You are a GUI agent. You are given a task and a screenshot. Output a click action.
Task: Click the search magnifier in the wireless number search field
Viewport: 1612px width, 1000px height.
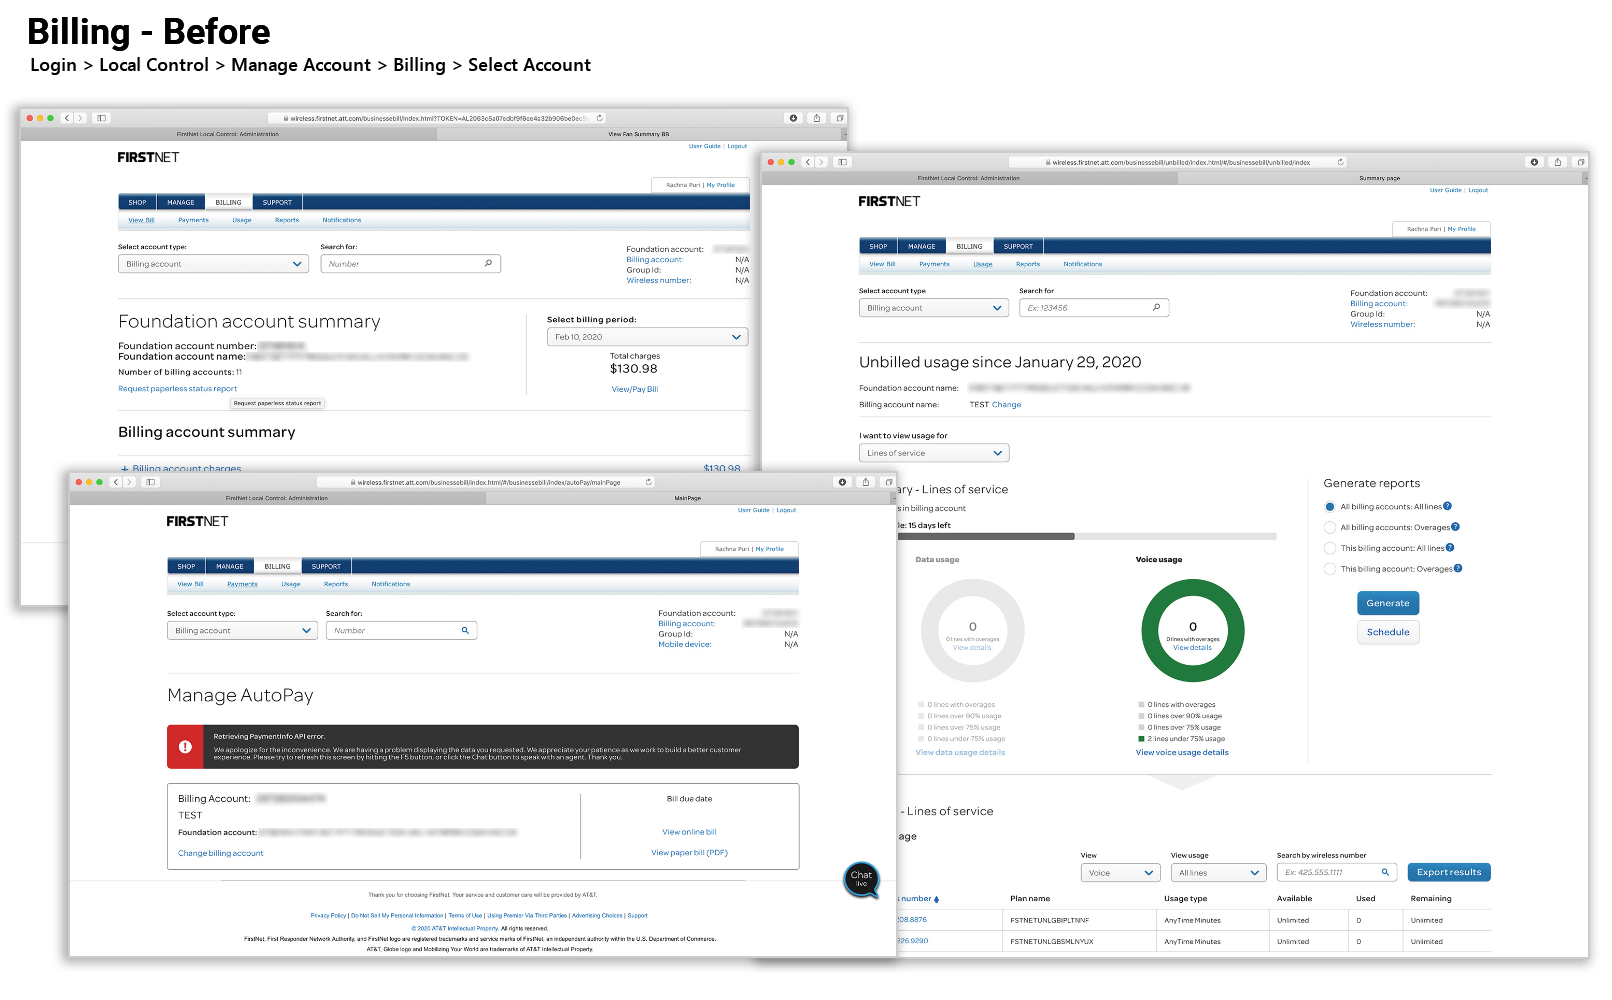click(x=1385, y=872)
